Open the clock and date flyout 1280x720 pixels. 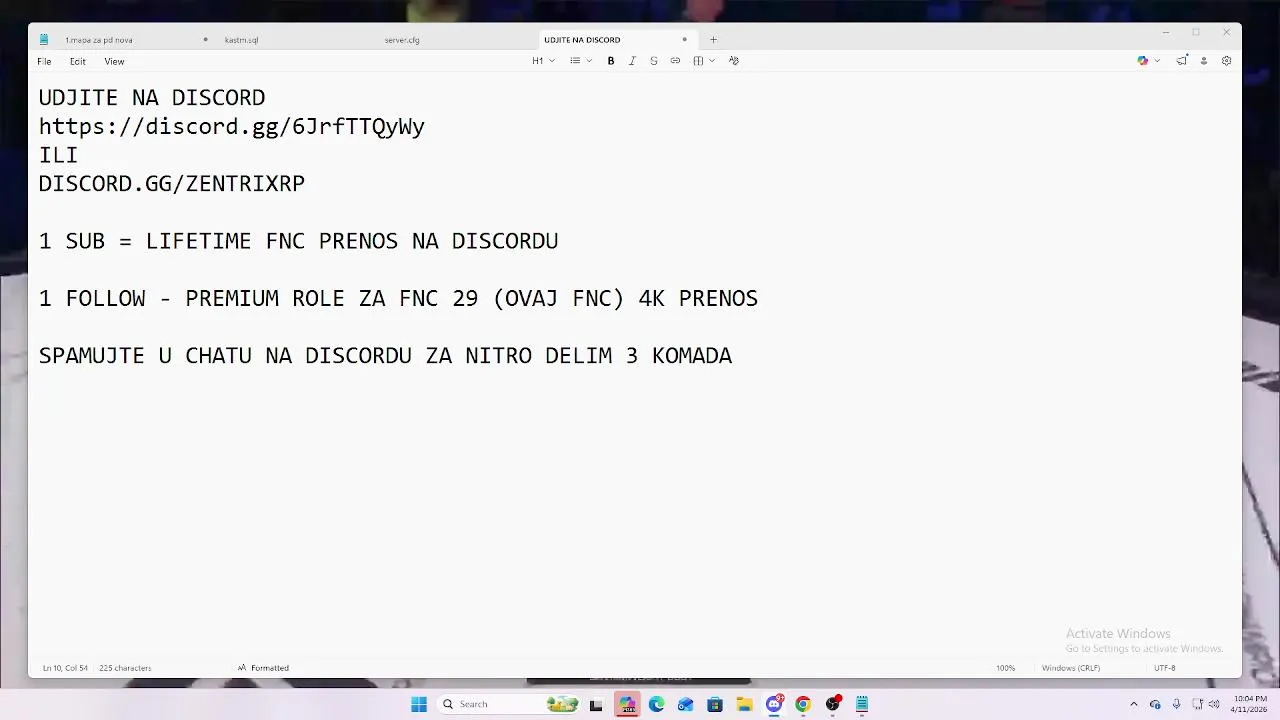coord(1250,704)
